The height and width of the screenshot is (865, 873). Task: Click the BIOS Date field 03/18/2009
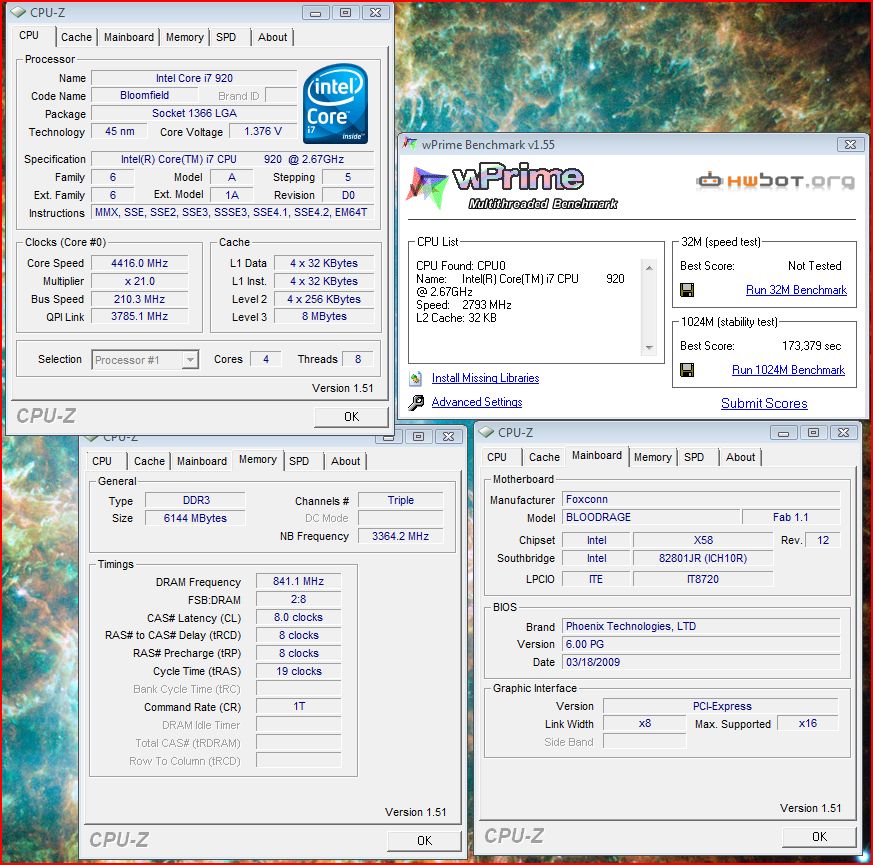click(x=701, y=662)
